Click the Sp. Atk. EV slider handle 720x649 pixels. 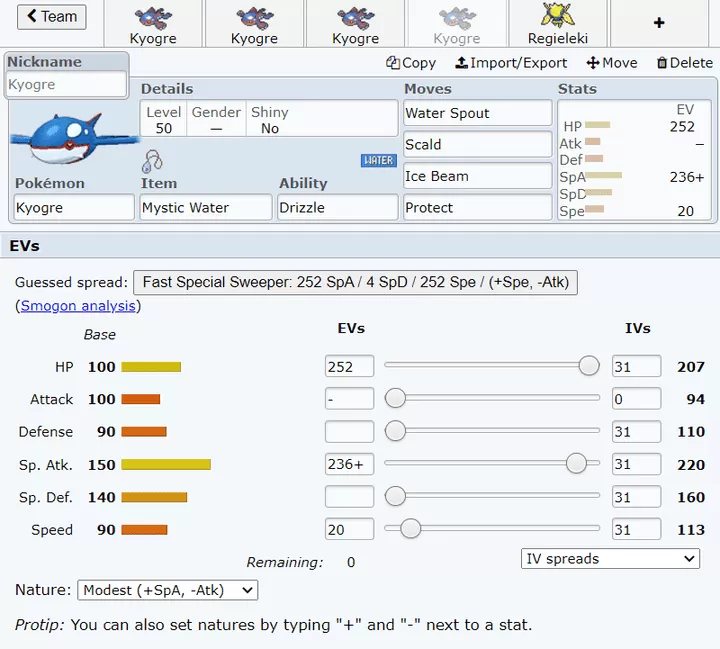576,463
